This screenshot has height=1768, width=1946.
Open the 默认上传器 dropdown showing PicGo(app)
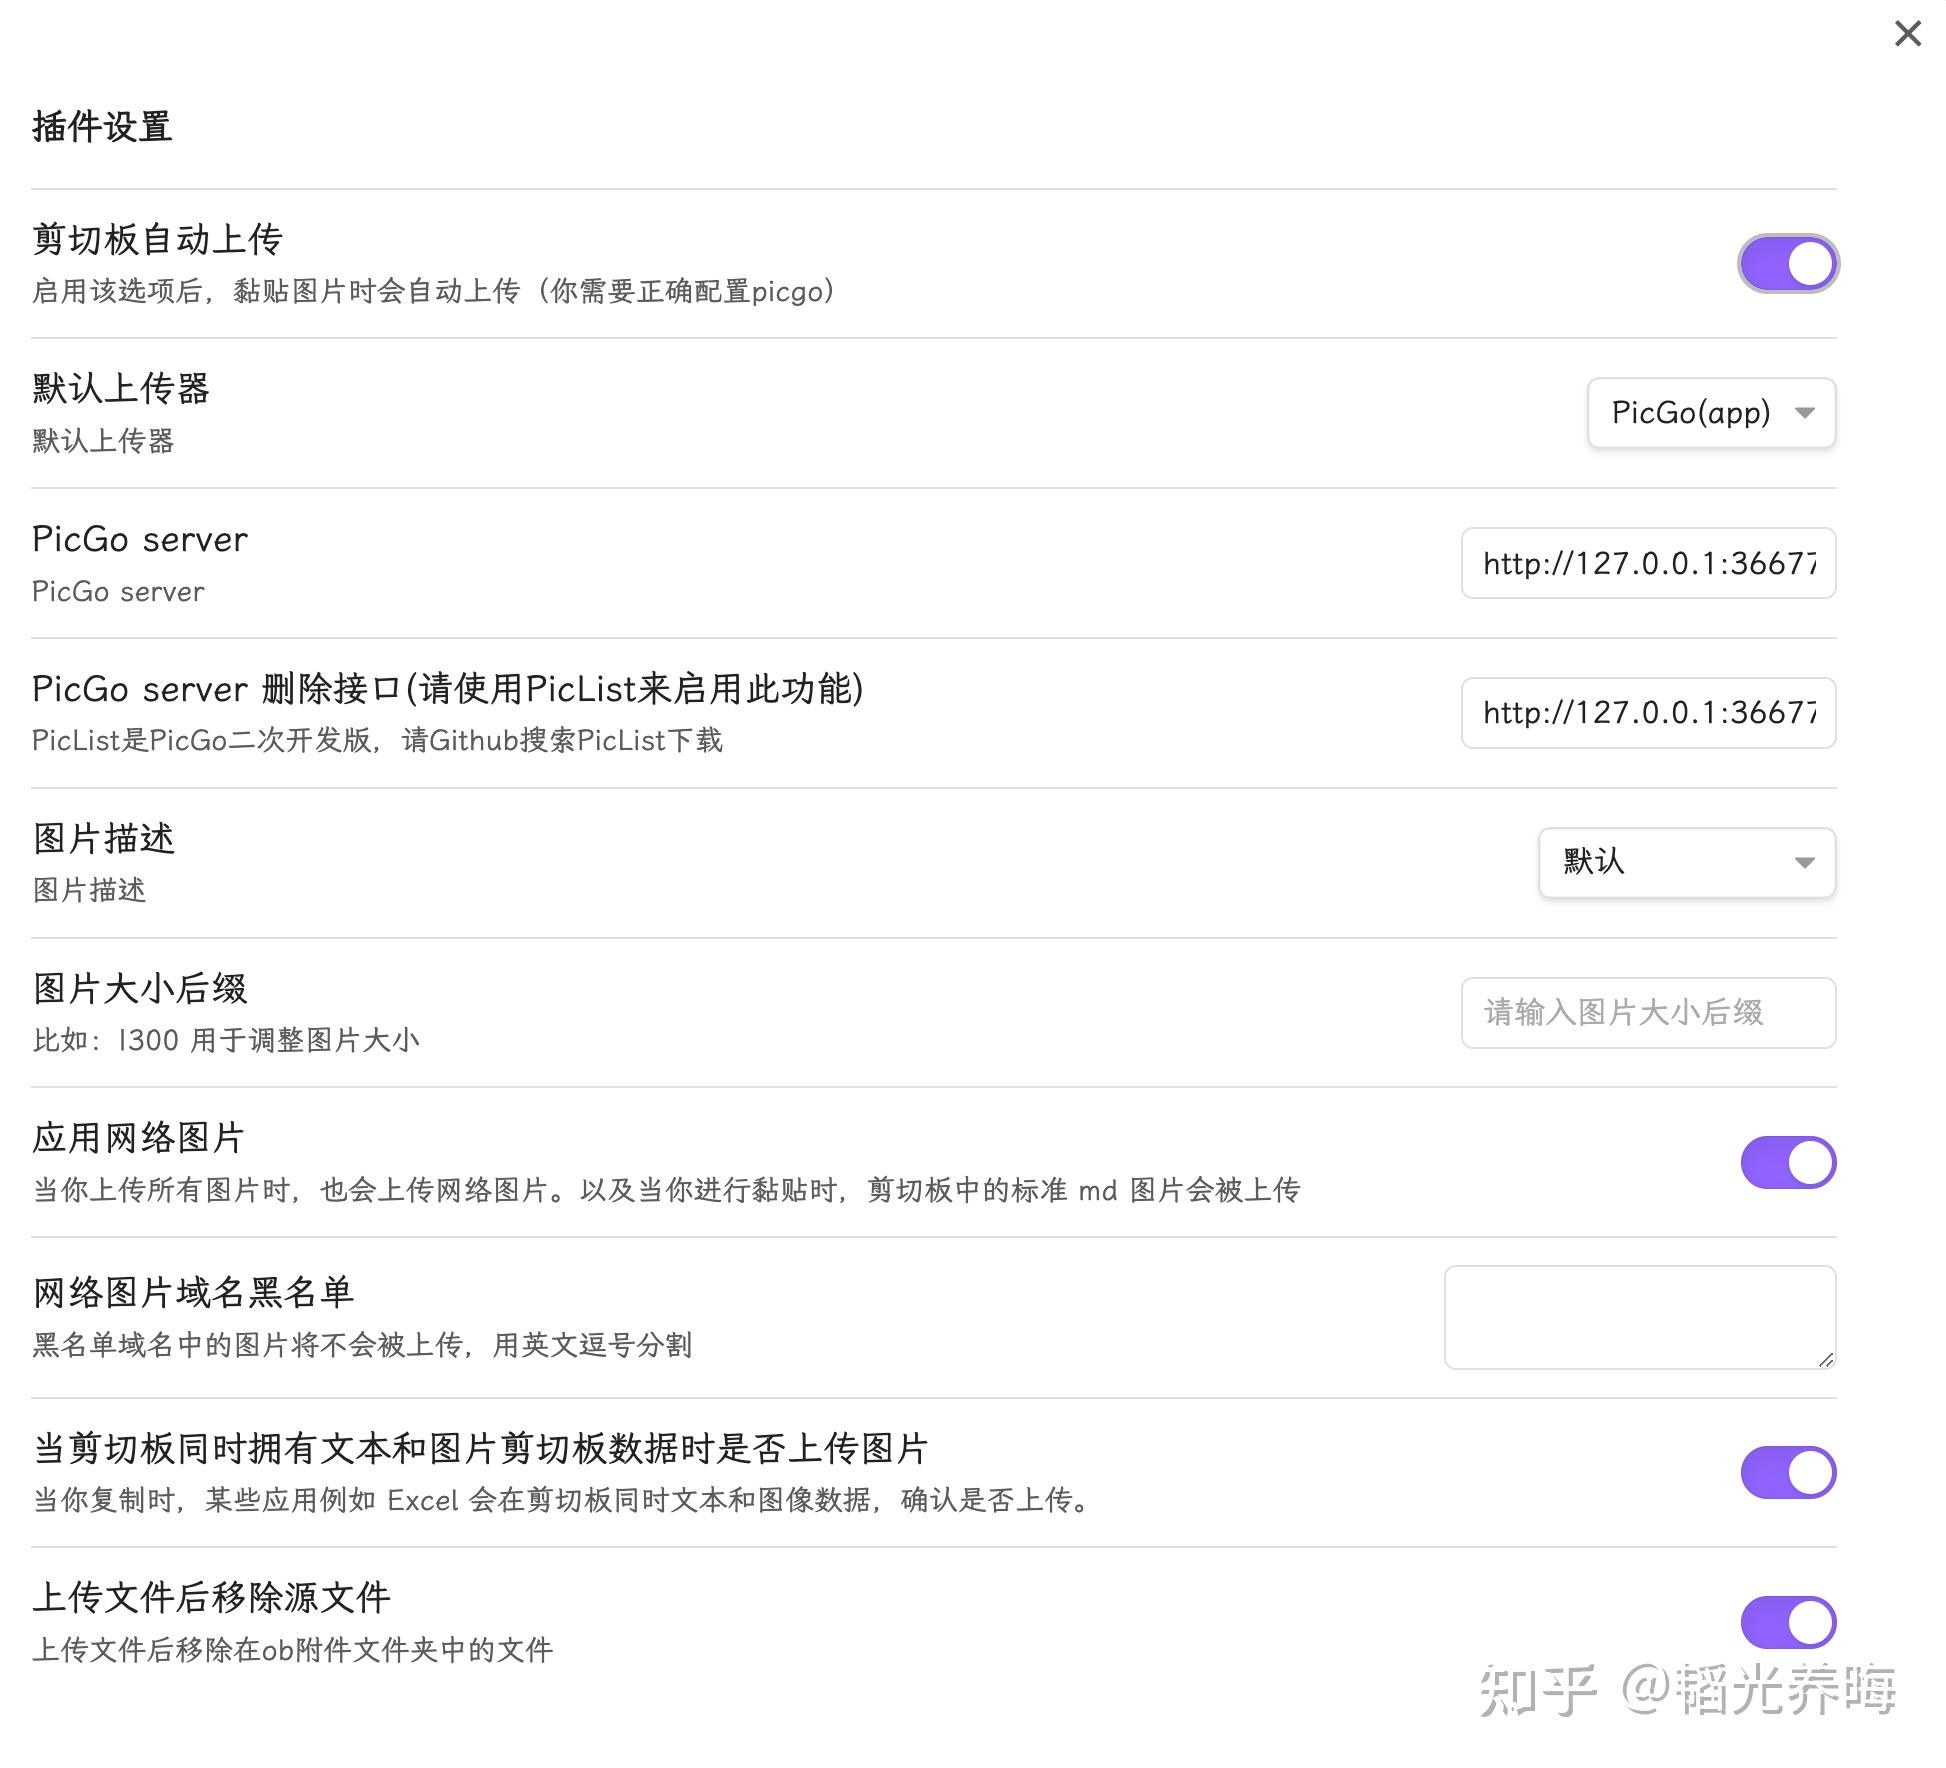pos(1710,413)
